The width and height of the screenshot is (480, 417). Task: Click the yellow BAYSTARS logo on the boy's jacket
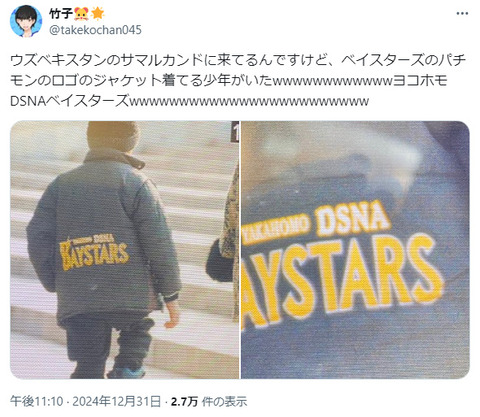coord(94,251)
